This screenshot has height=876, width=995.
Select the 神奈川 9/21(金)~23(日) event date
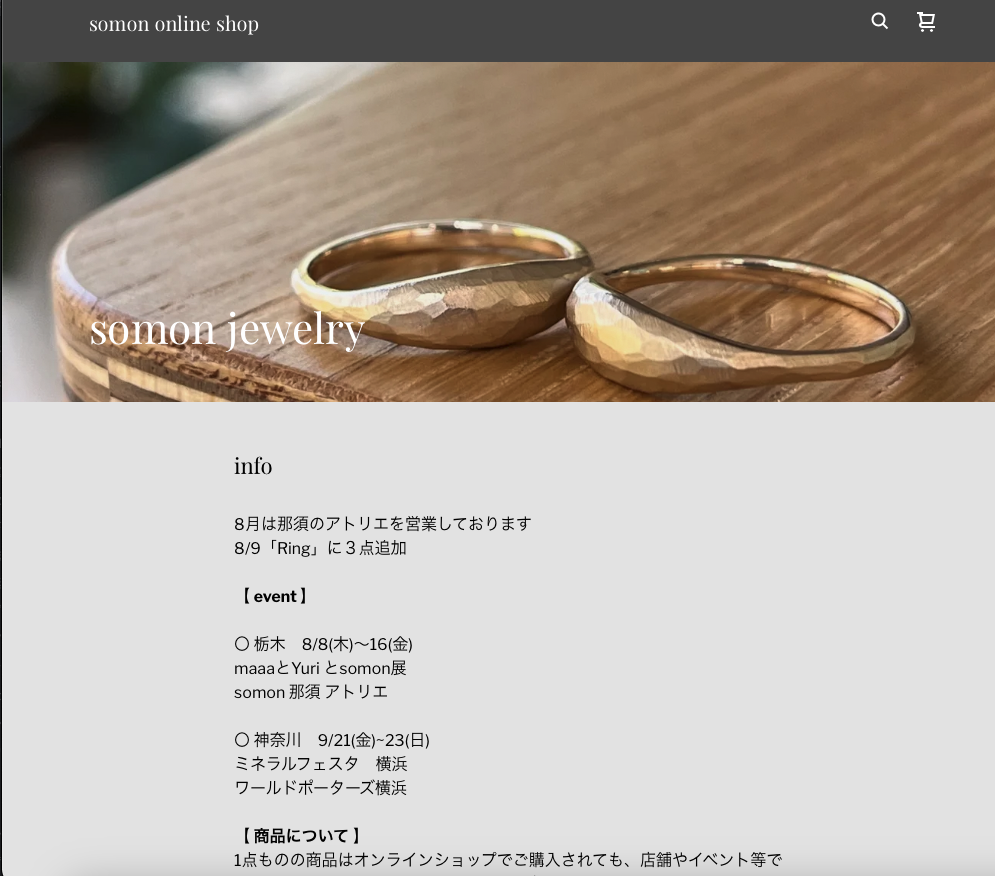coord(341,740)
